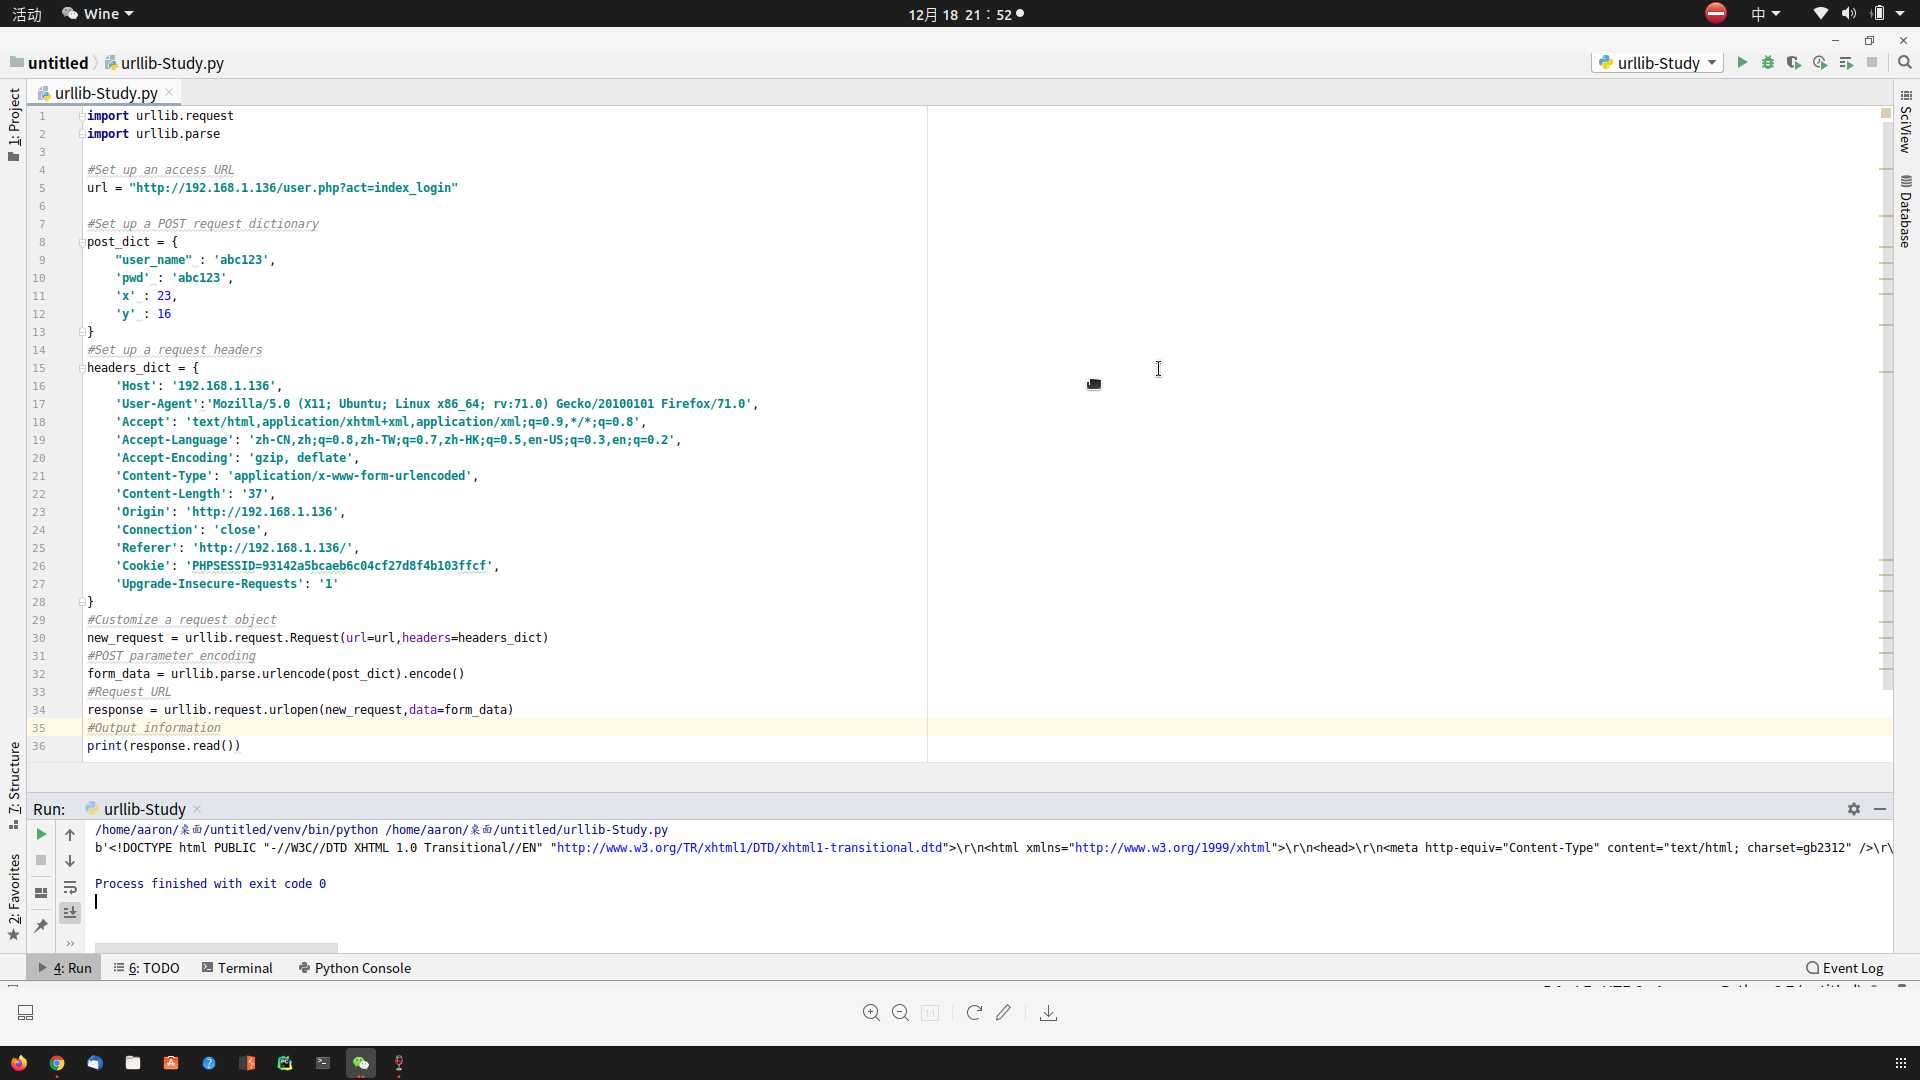Run the urllib-Study configuration from the toolbar
Screen dimensions: 1920x1080
click(1742, 62)
